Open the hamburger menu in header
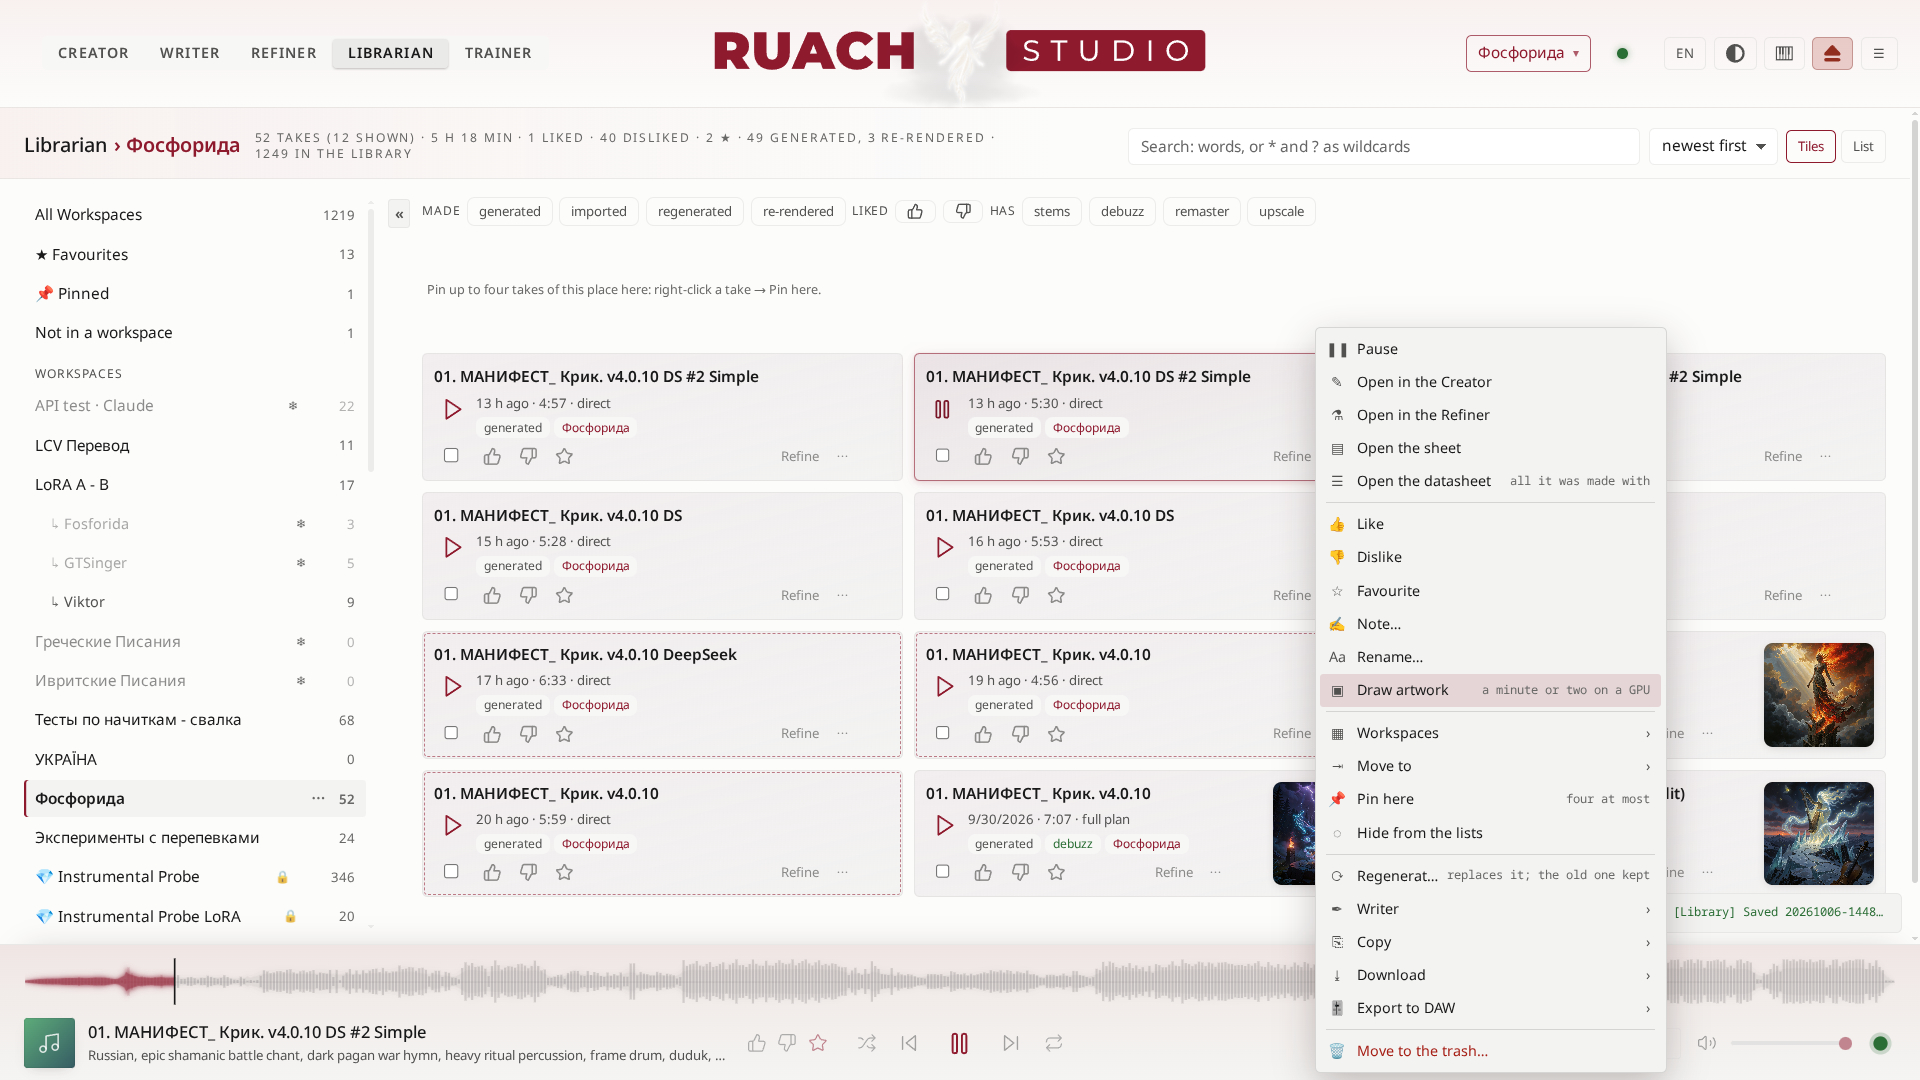 pos(1879,53)
